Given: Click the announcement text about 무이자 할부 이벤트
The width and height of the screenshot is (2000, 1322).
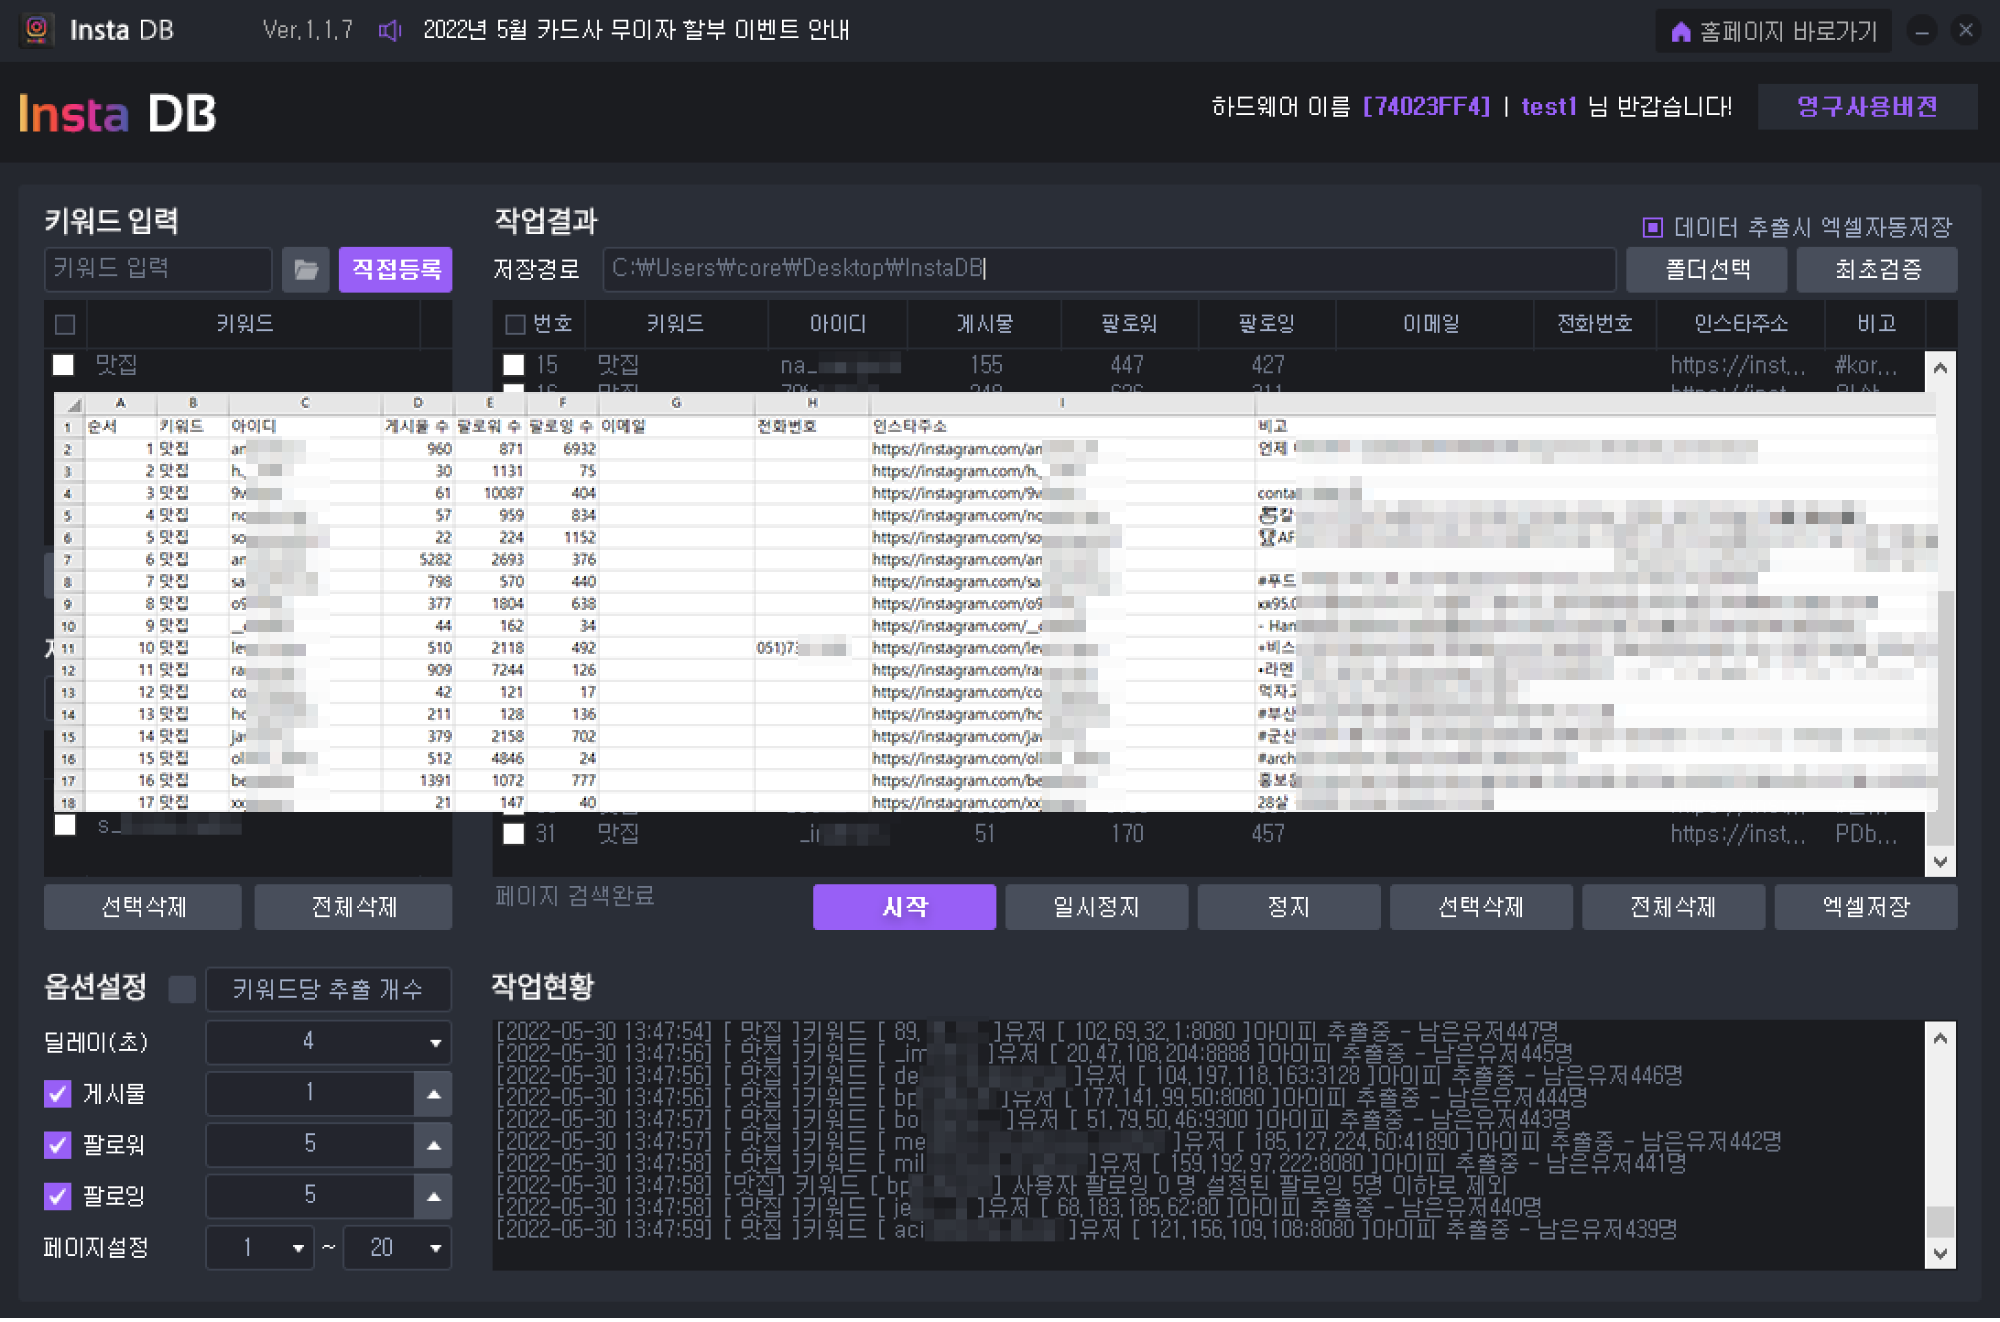Looking at the screenshot, I should pyautogui.click(x=636, y=30).
